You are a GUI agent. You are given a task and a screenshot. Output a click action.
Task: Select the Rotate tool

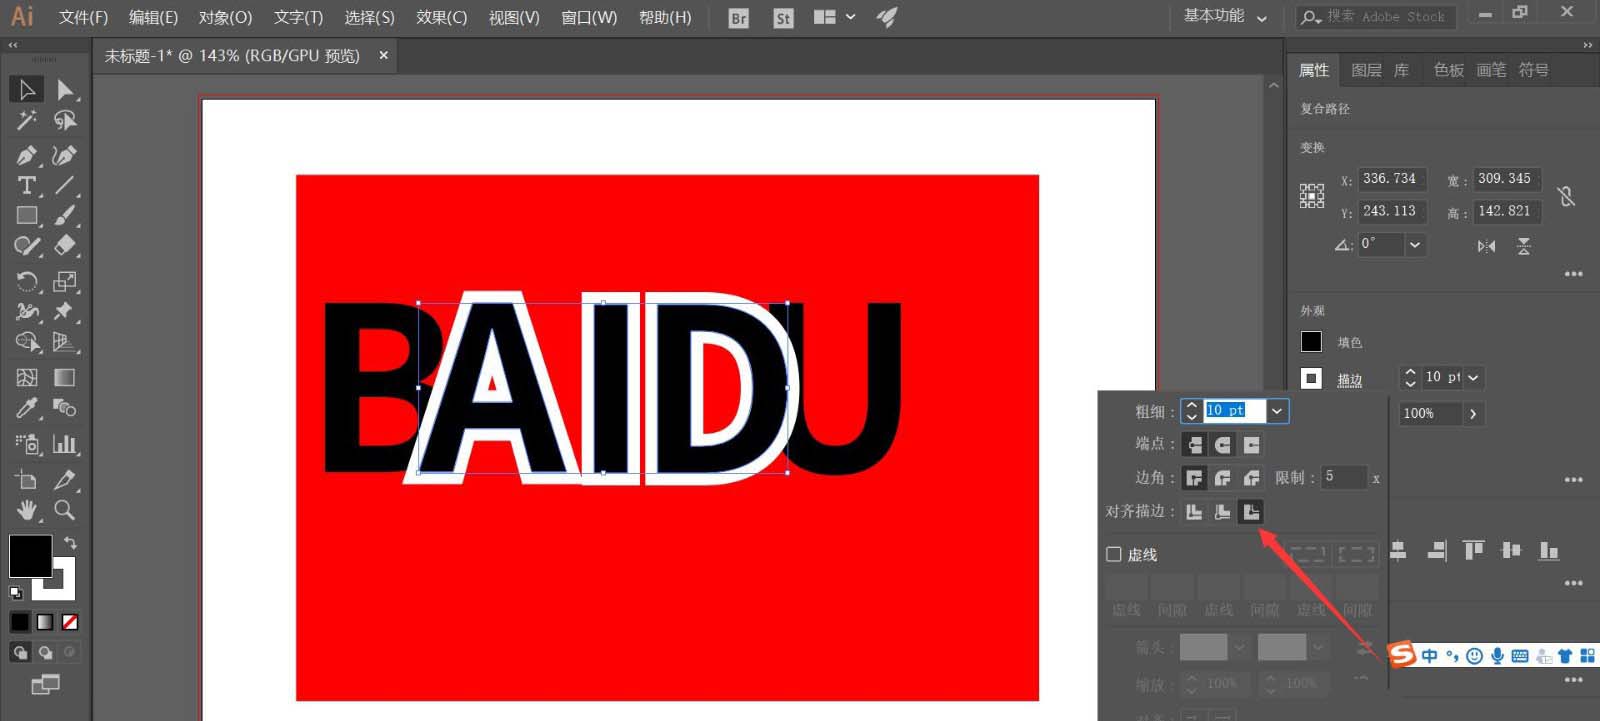click(27, 281)
